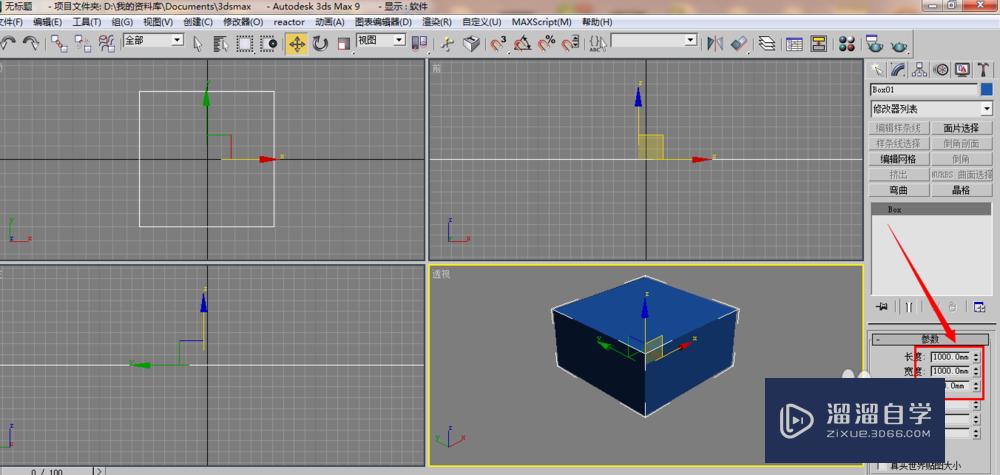Toggle the Spinner Snap icon

pyautogui.click(x=570, y=43)
